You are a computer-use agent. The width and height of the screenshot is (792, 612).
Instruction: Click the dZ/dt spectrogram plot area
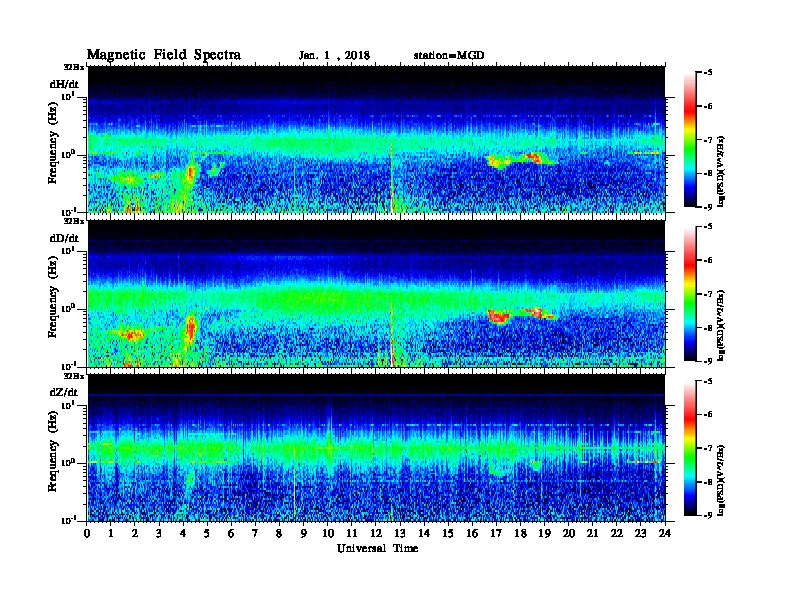tap(376, 448)
